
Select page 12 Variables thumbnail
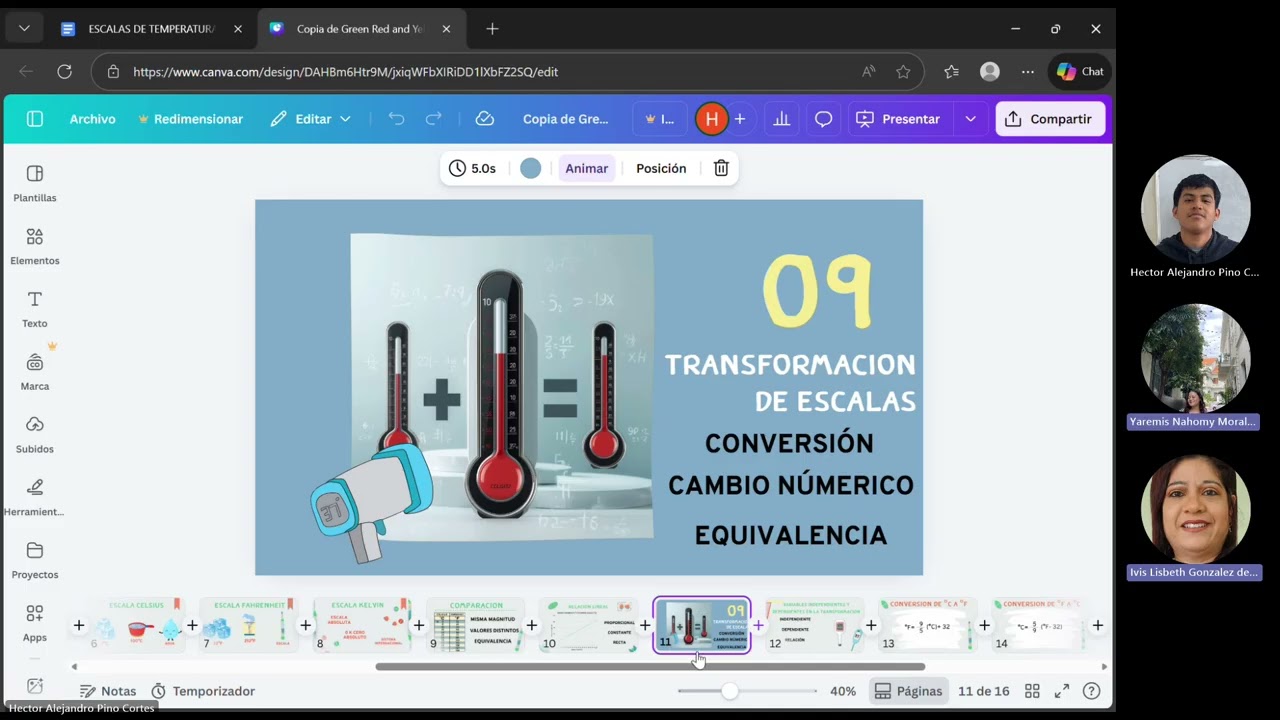coord(814,625)
